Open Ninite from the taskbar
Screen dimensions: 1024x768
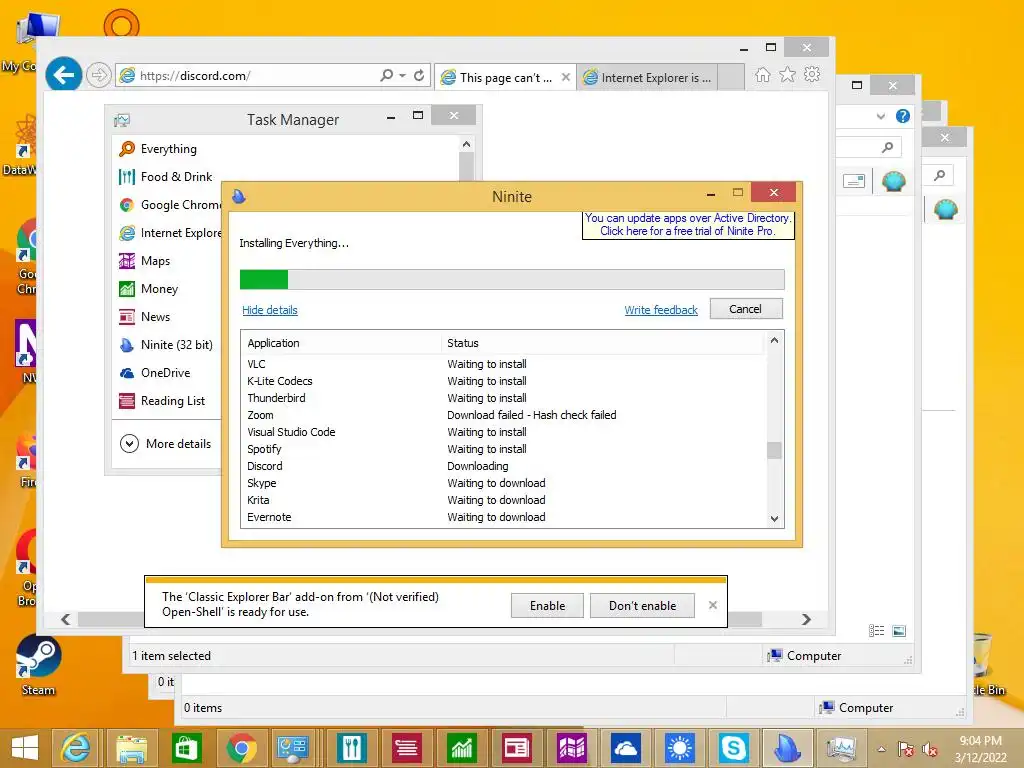point(787,748)
